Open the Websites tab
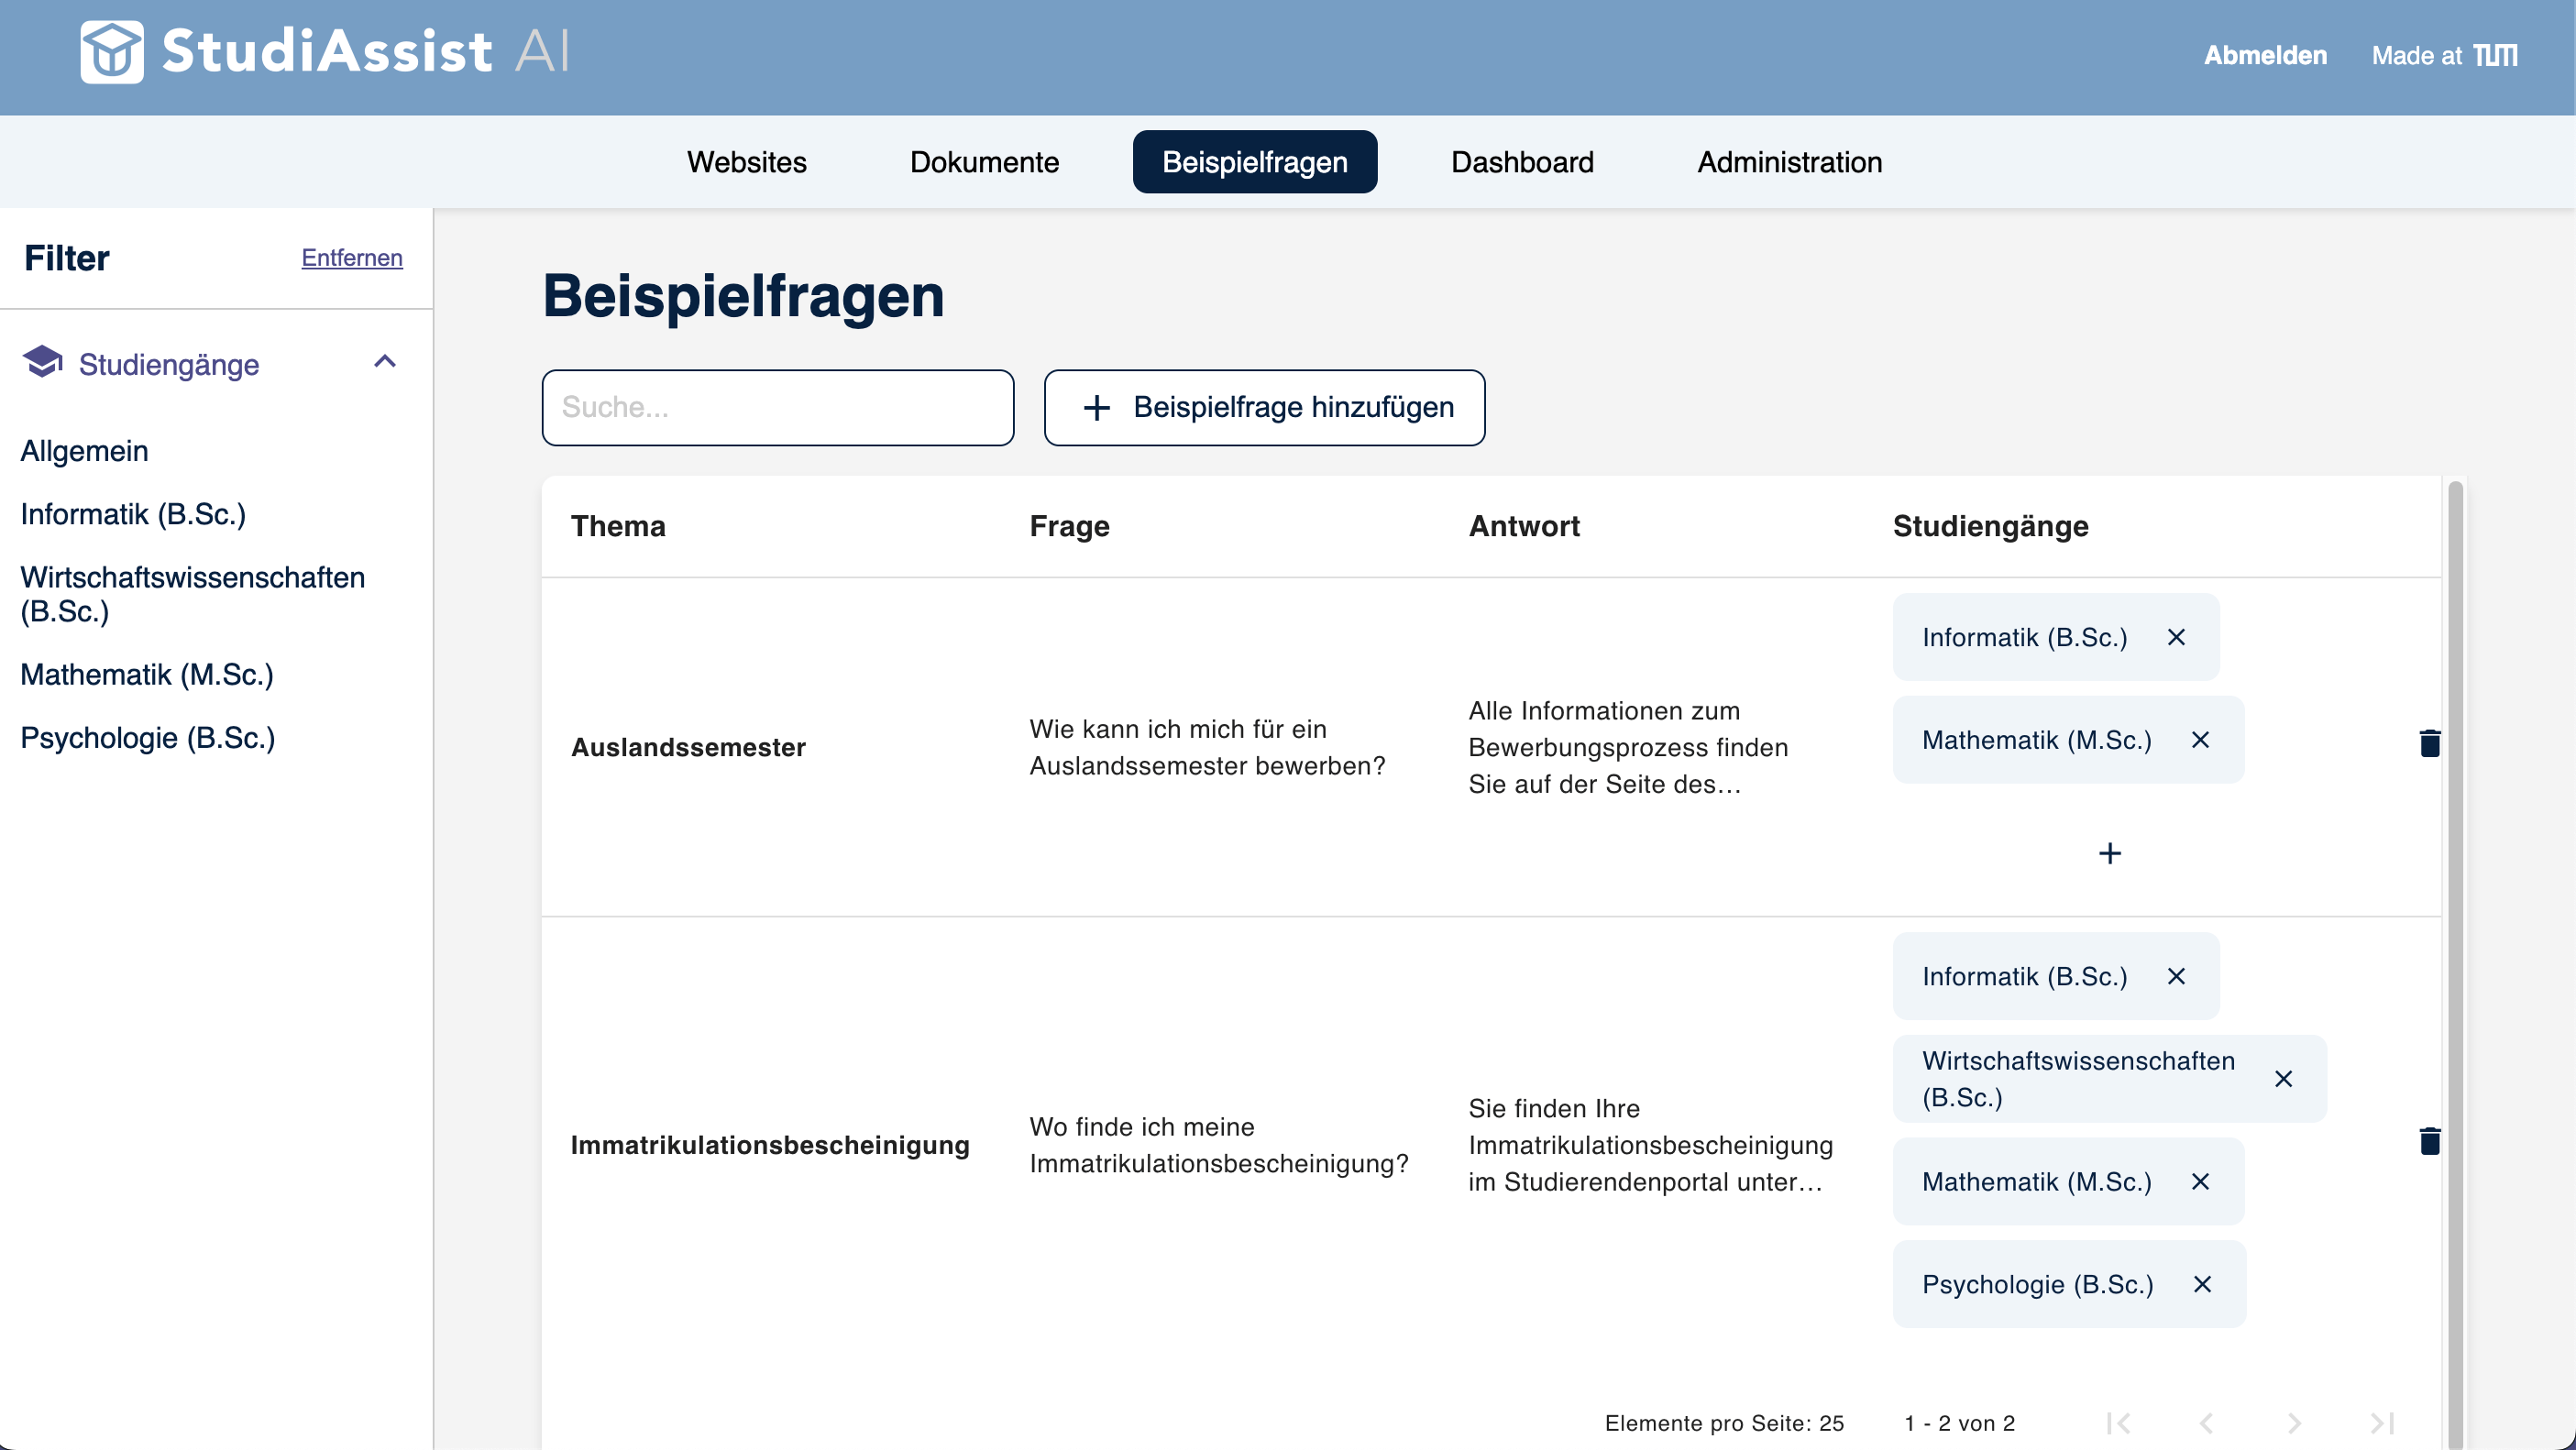 click(747, 162)
